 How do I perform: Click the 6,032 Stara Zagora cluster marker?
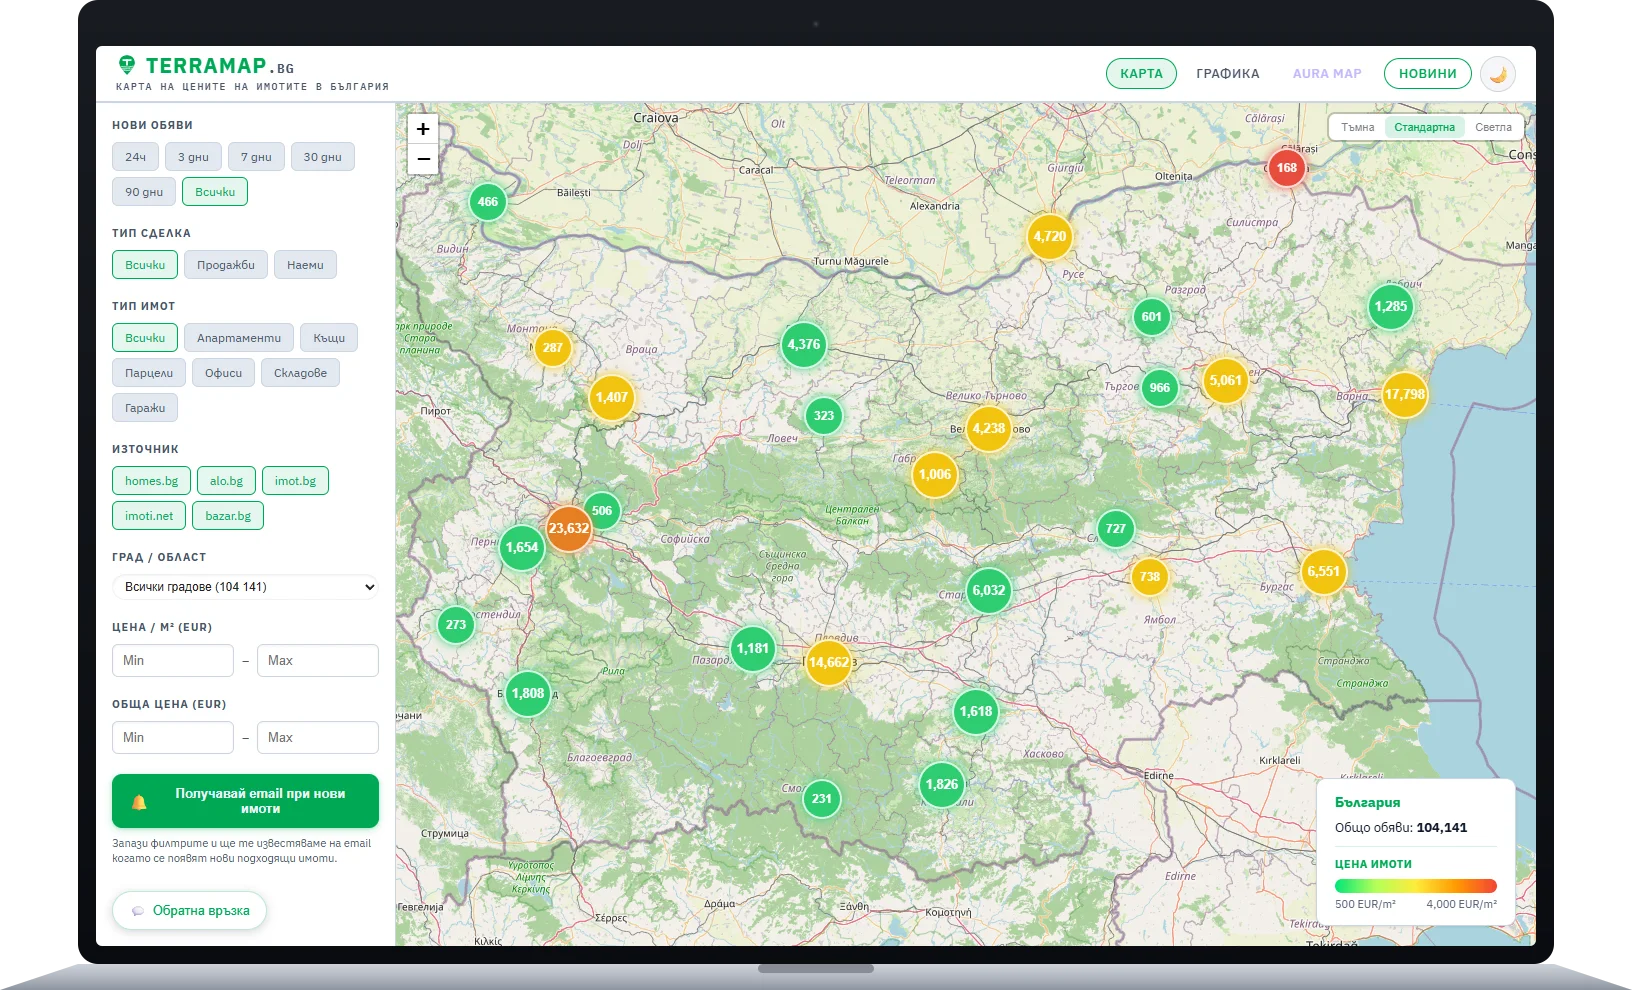[989, 590]
